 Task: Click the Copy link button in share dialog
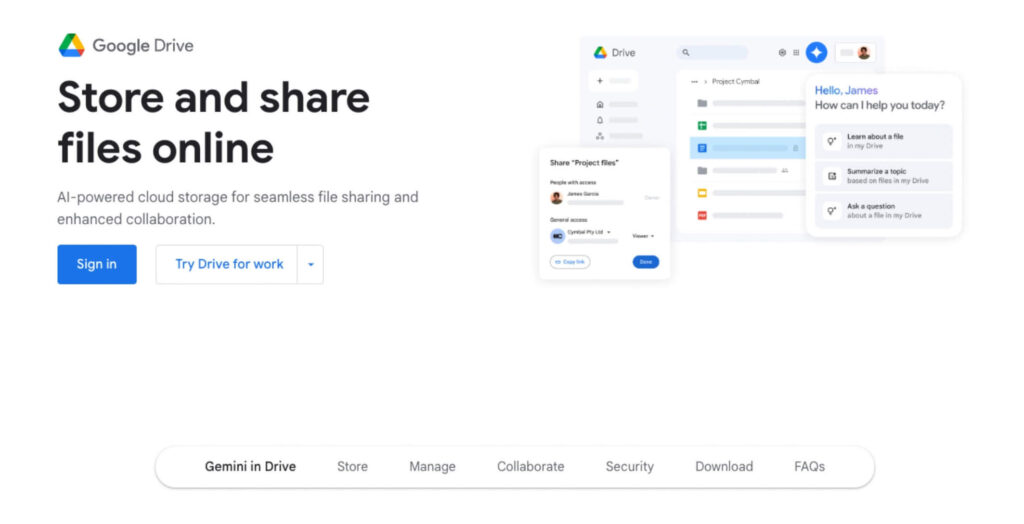[x=570, y=262]
